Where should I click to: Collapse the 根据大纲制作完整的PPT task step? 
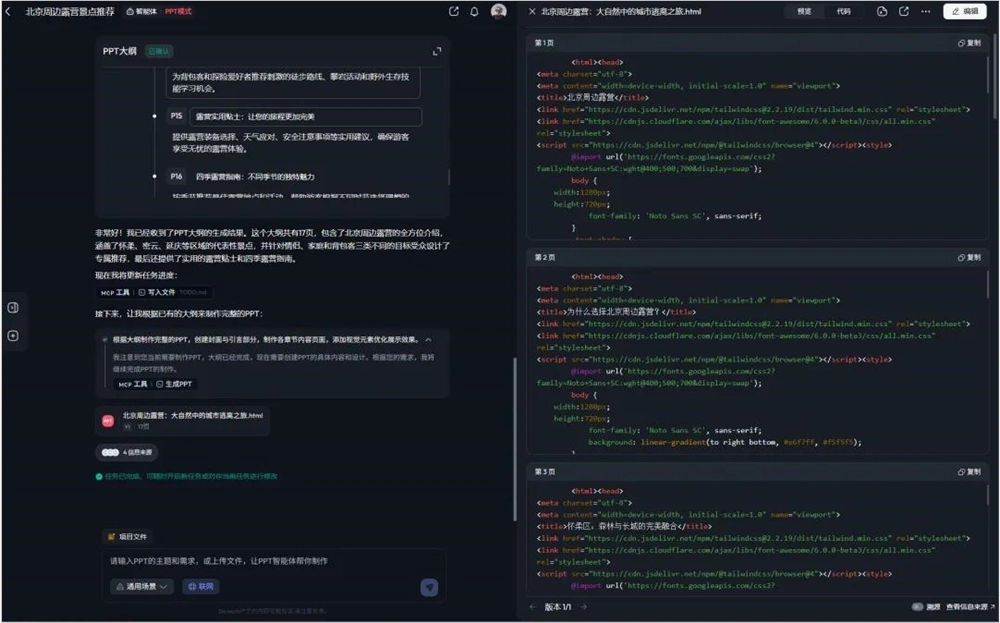pos(429,340)
